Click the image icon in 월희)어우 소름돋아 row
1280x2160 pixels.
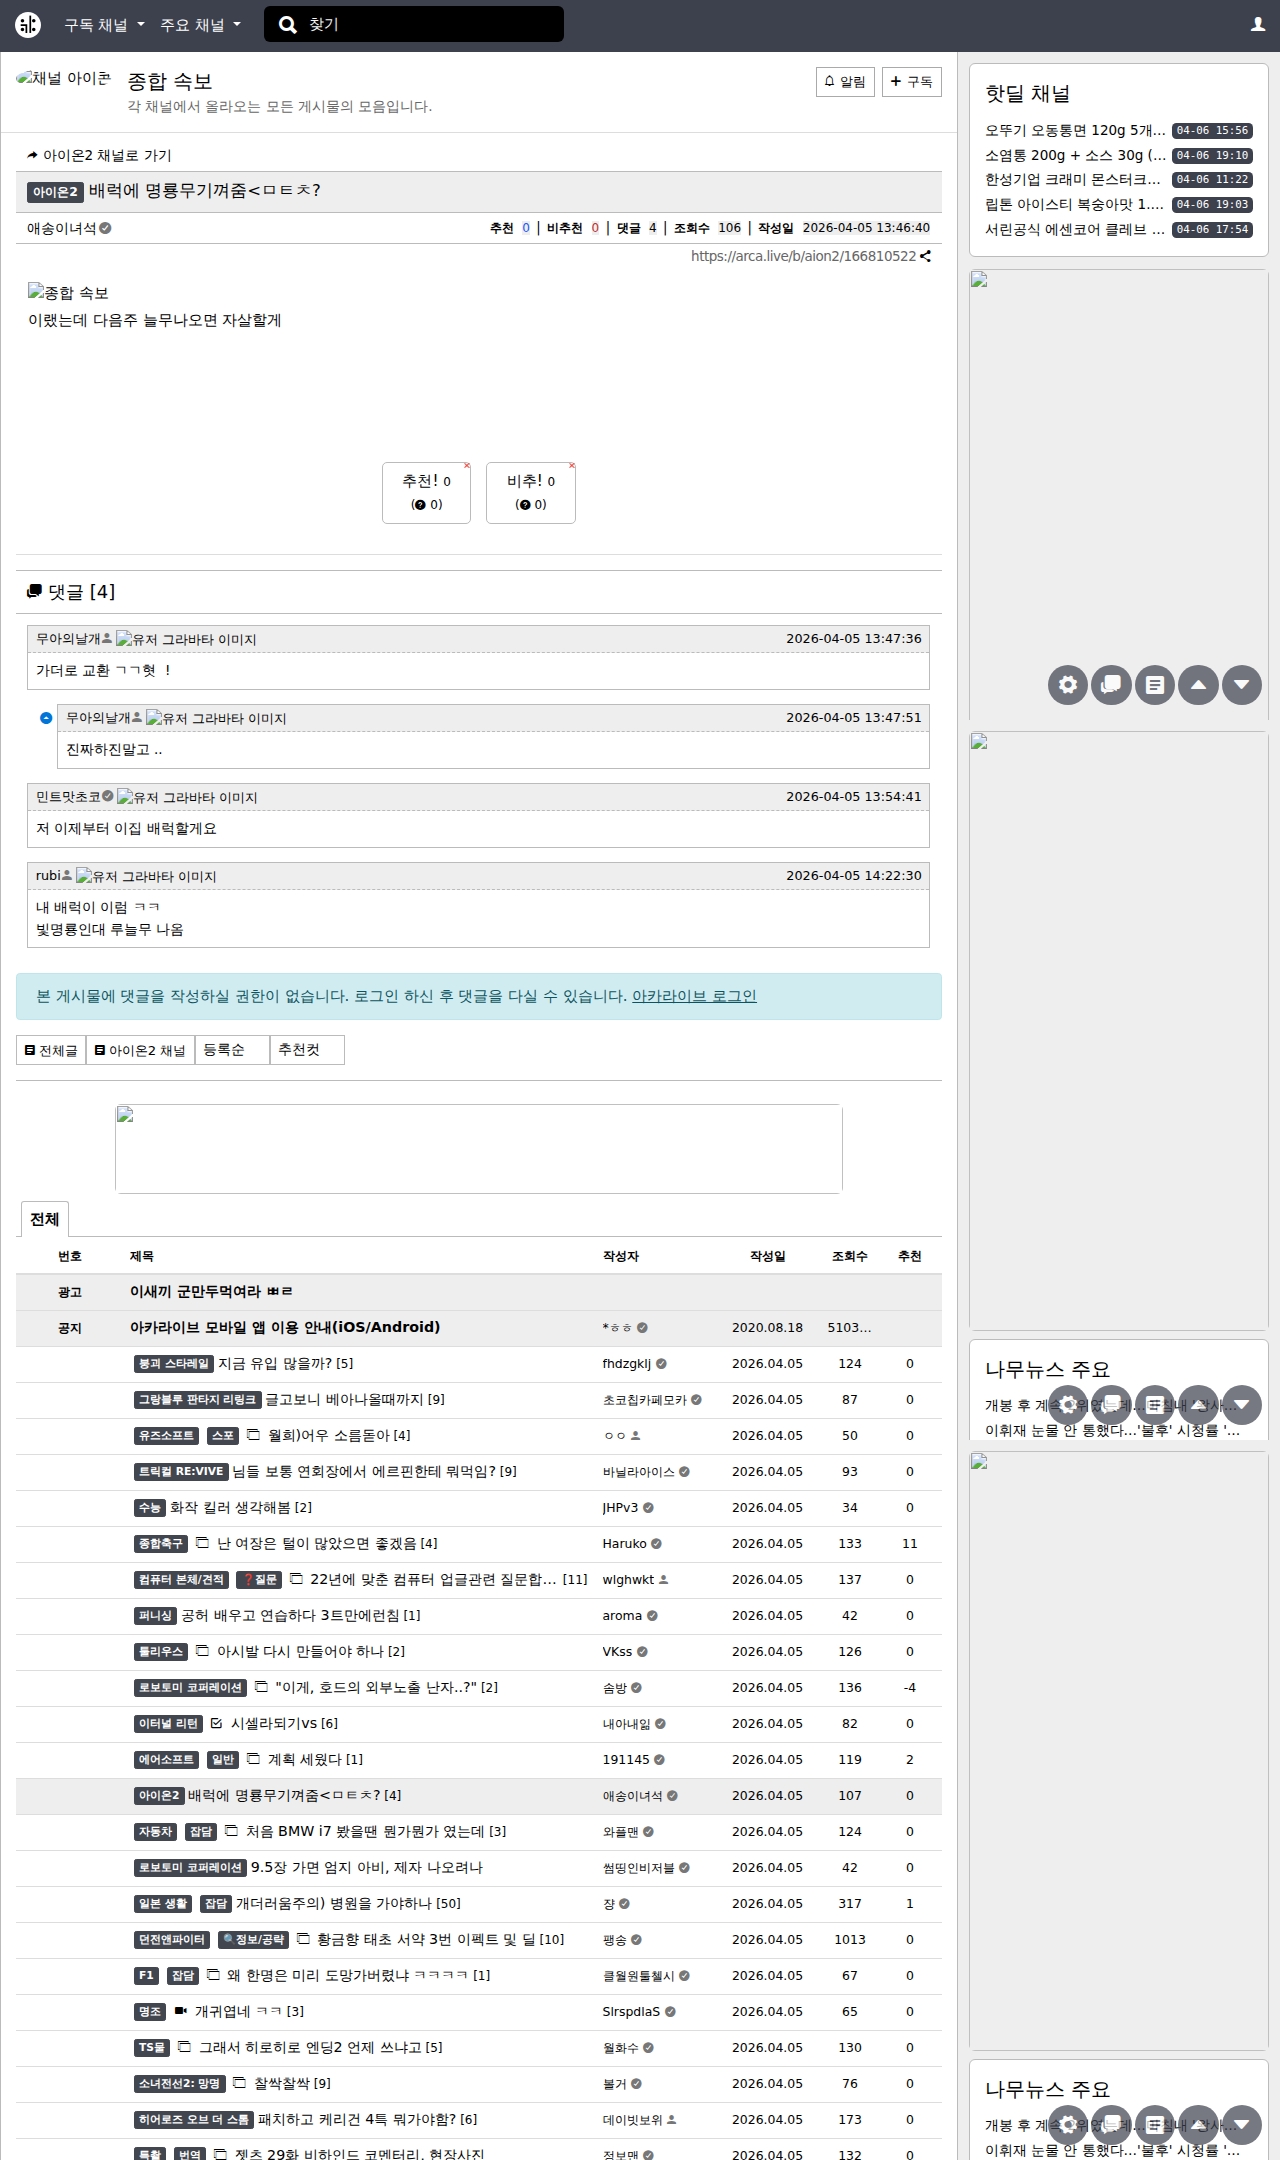click(x=253, y=1435)
